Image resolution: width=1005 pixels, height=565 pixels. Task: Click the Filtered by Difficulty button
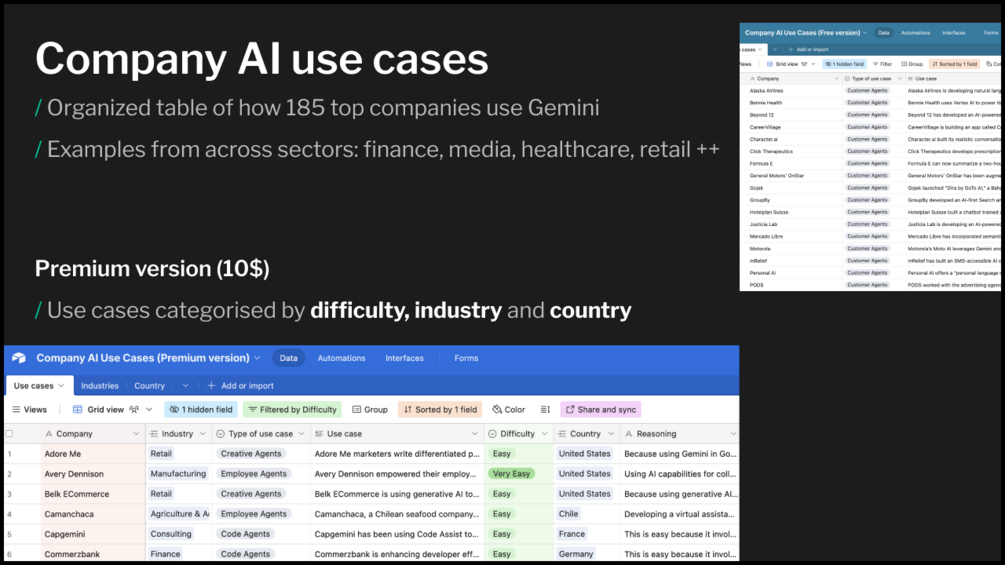pos(292,409)
